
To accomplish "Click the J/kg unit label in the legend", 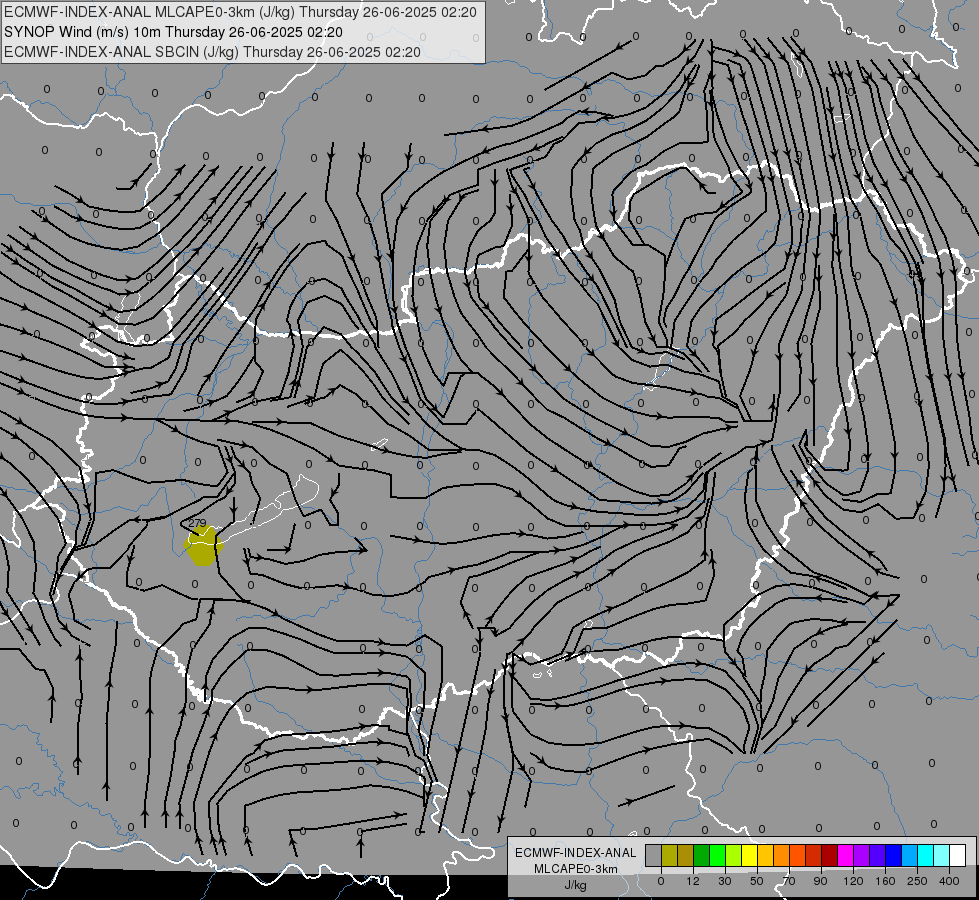I will 575,885.
